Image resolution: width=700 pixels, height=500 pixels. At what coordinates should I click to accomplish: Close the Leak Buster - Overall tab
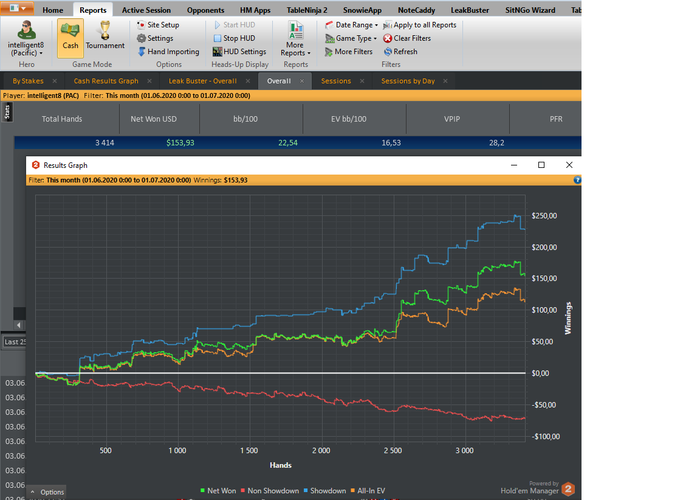coord(248,81)
